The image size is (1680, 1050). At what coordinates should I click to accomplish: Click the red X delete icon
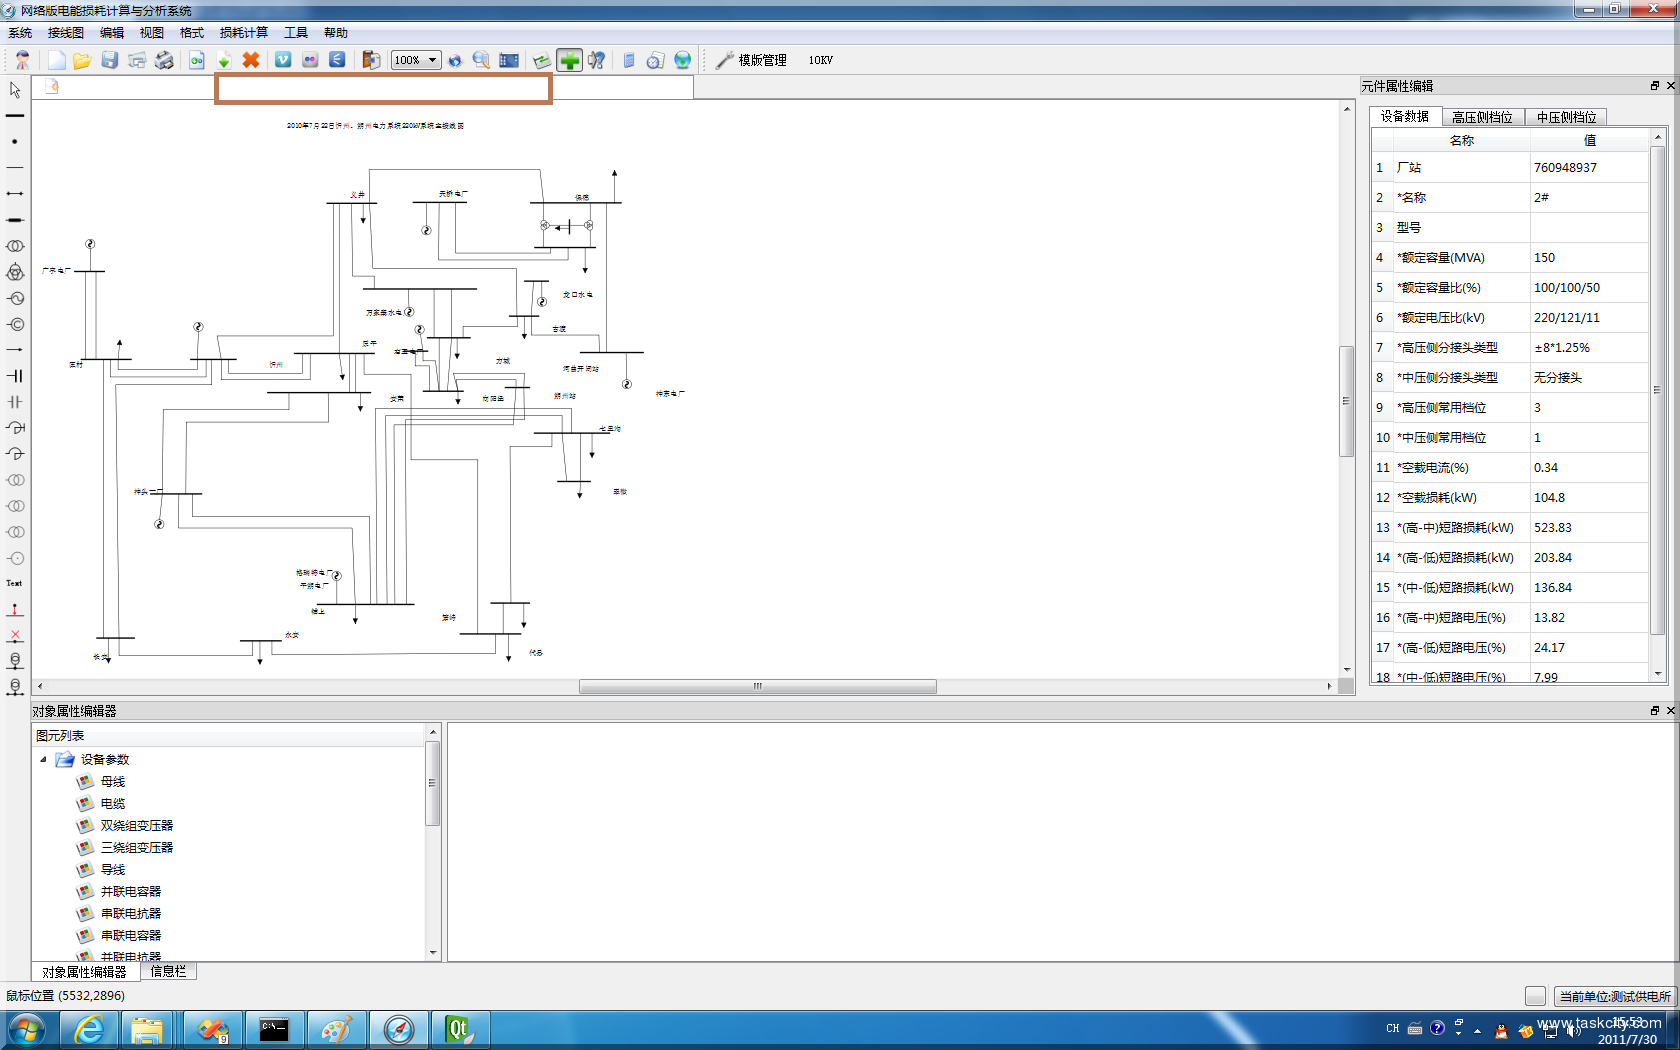tap(251, 61)
